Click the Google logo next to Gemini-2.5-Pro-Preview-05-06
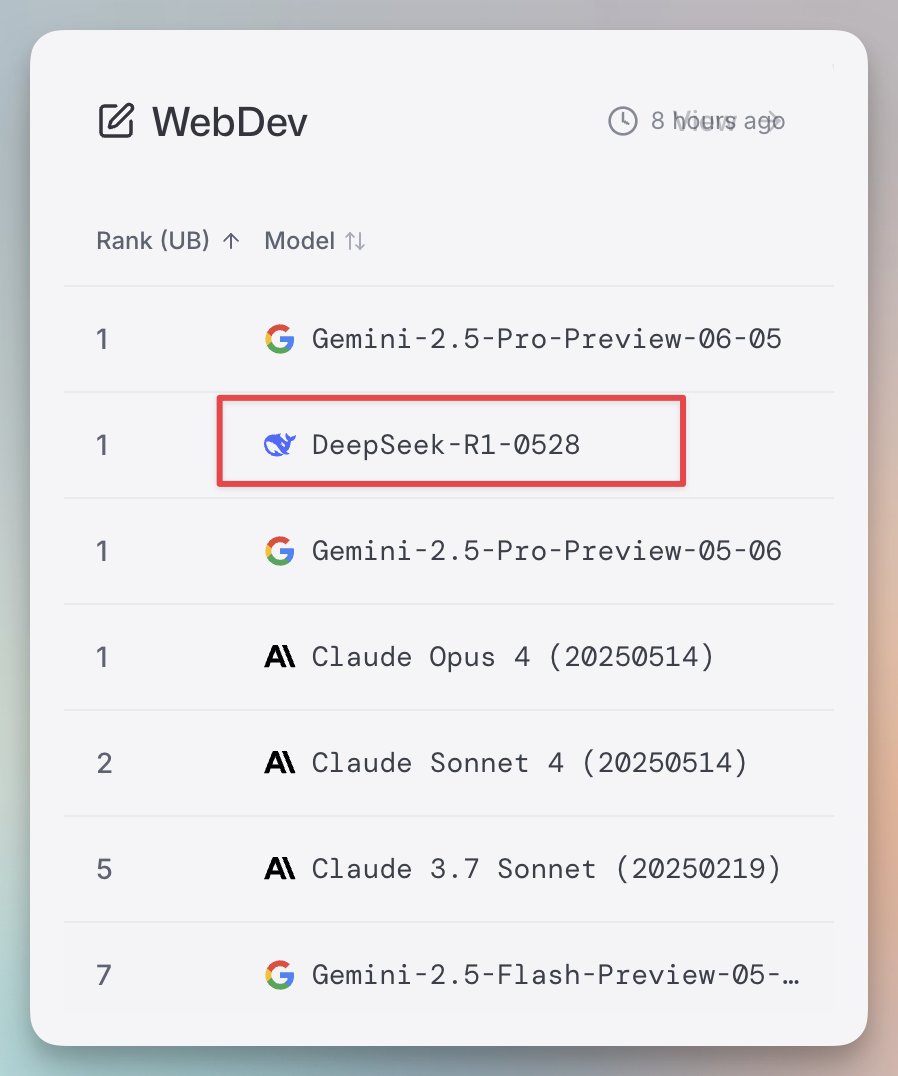The image size is (898, 1076). (280, 551)
